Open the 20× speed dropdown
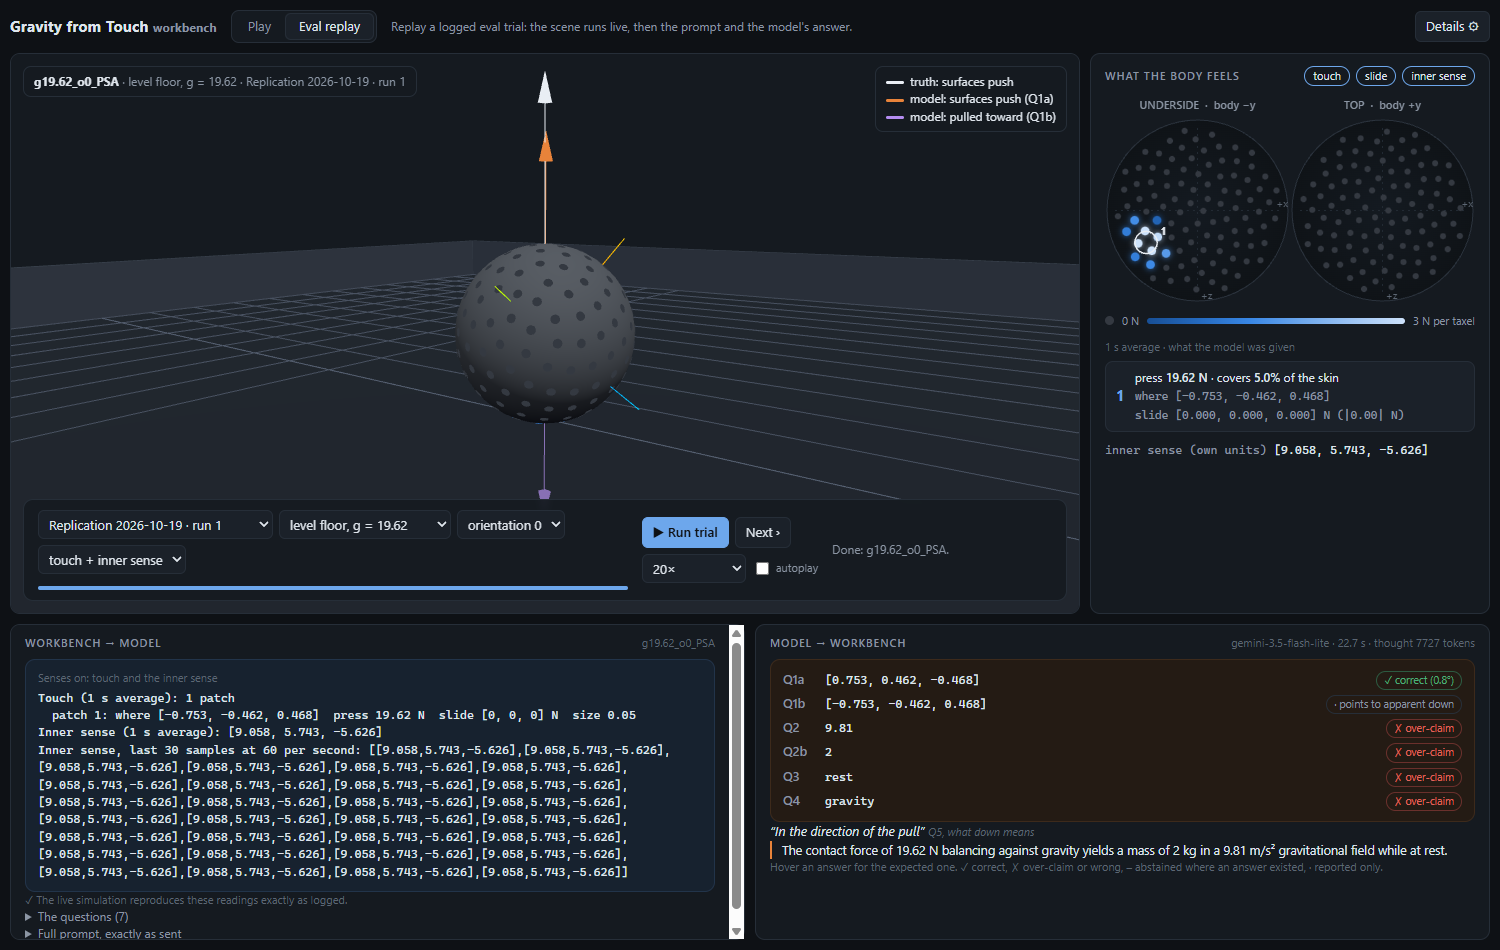The width and height of the screenshot is (1500, 950). pyautogui.click(x=694, y=569)
